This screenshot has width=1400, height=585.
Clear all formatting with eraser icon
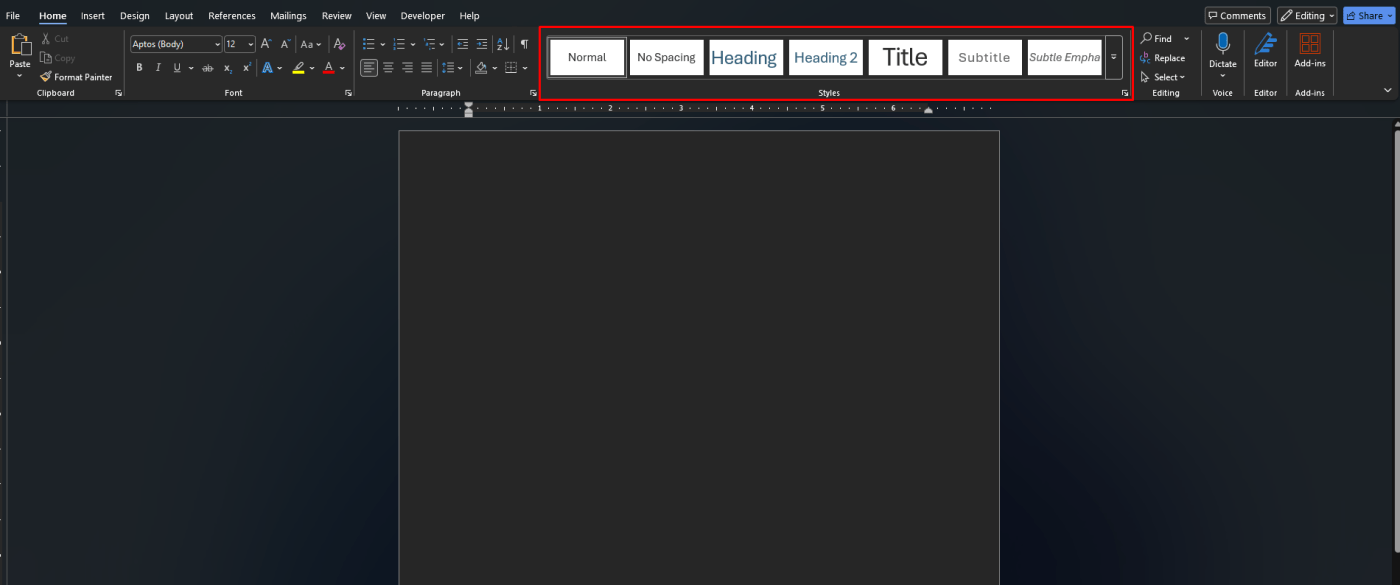[339, 44]
